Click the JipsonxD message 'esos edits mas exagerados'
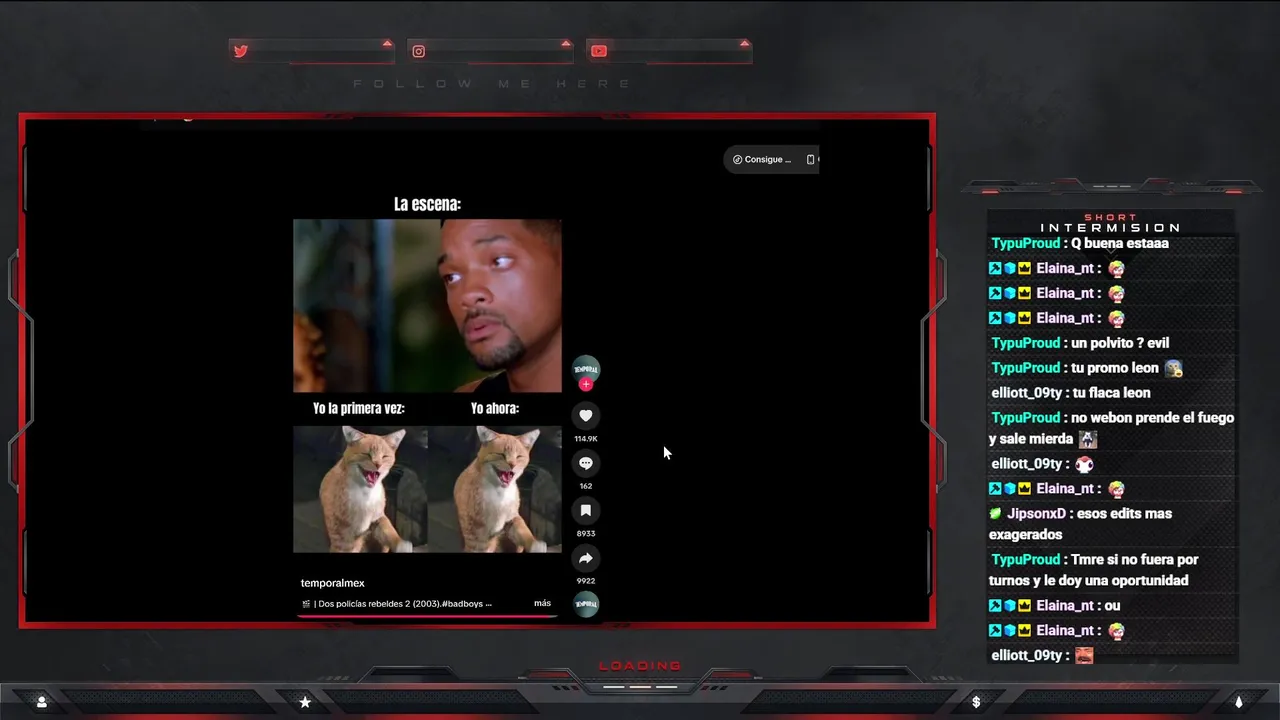The height and width of the screenshot is (720, 1280). coord(1081,524)
